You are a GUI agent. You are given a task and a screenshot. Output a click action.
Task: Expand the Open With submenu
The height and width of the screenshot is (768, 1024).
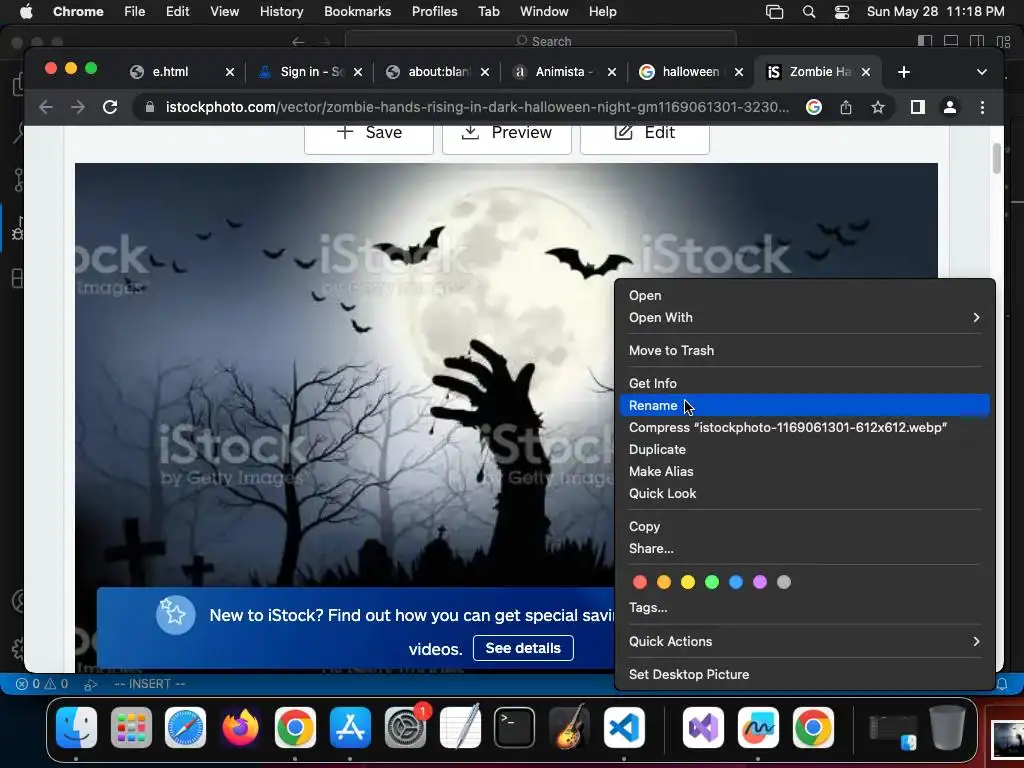click(805, 317)
